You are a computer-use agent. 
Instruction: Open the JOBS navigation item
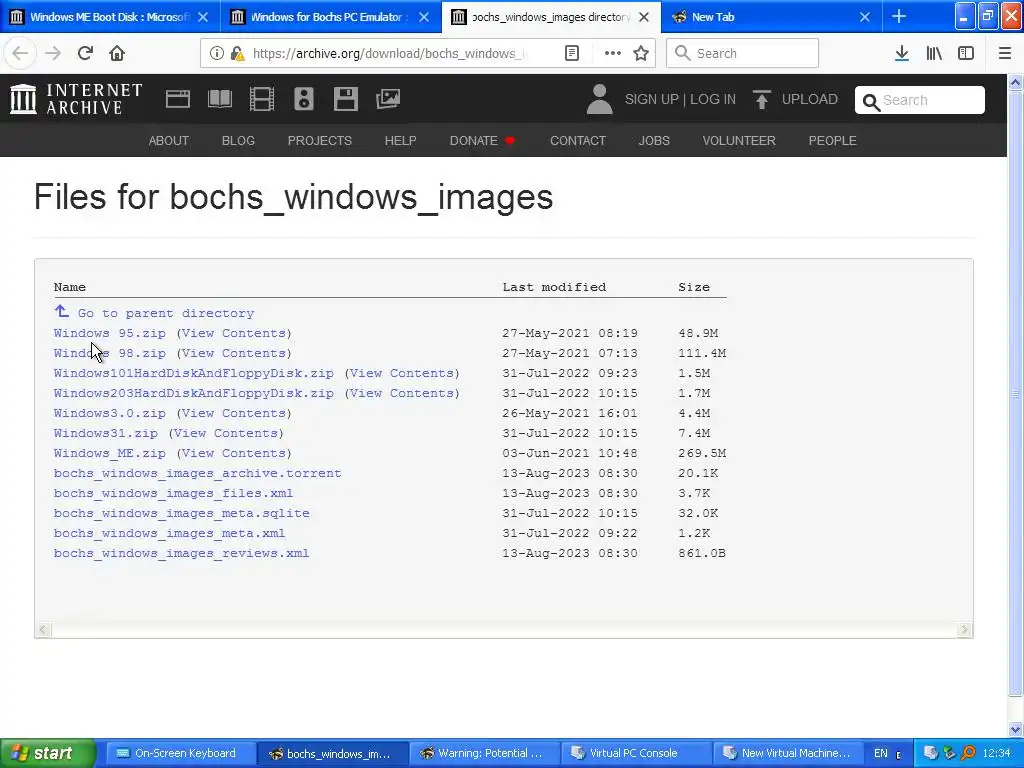coord(654,140)
